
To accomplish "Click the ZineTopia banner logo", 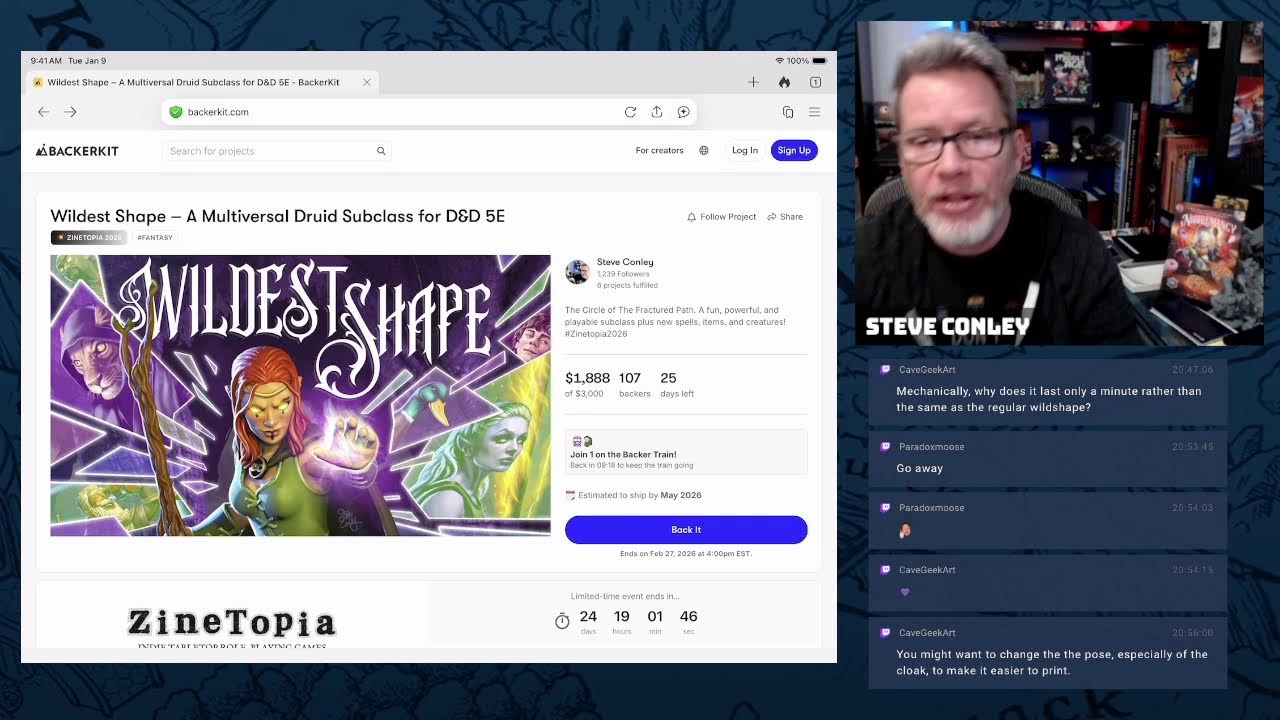I will (x=232, y=624).
